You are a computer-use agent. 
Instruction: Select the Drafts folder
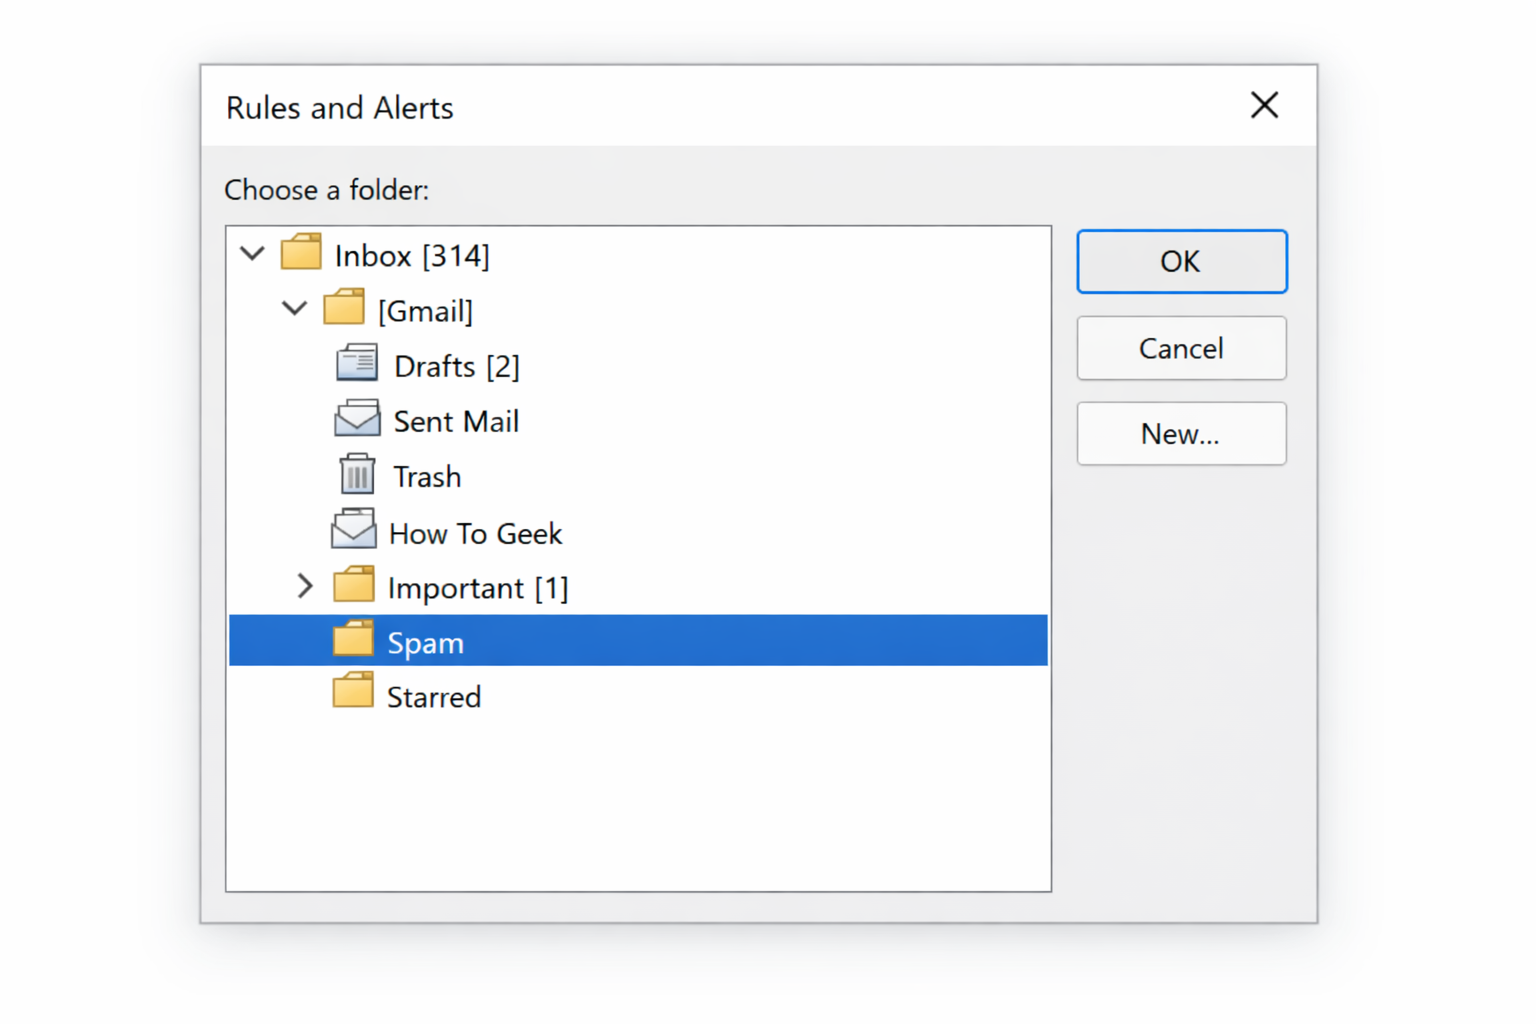coord(457,366)
